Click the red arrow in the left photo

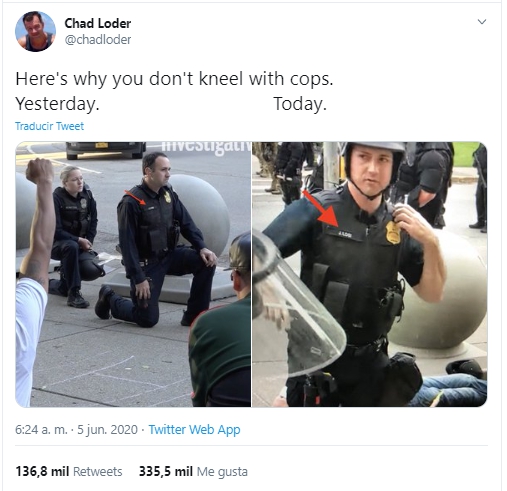135,197
